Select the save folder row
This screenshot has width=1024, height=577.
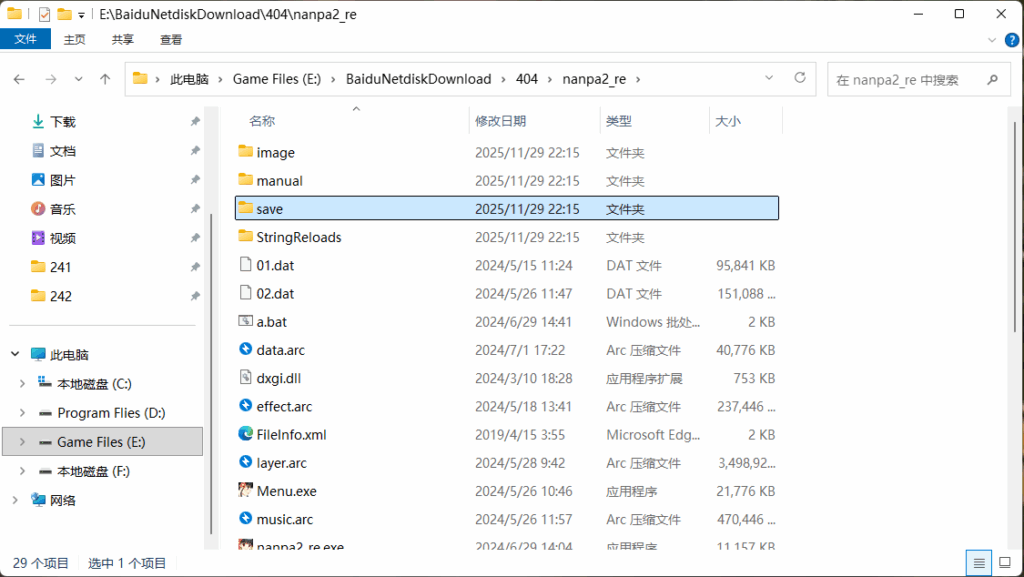507,208
